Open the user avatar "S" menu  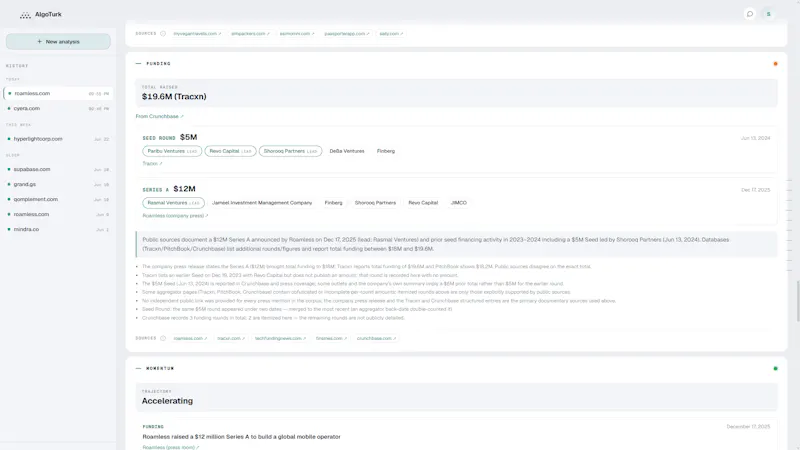768,14
